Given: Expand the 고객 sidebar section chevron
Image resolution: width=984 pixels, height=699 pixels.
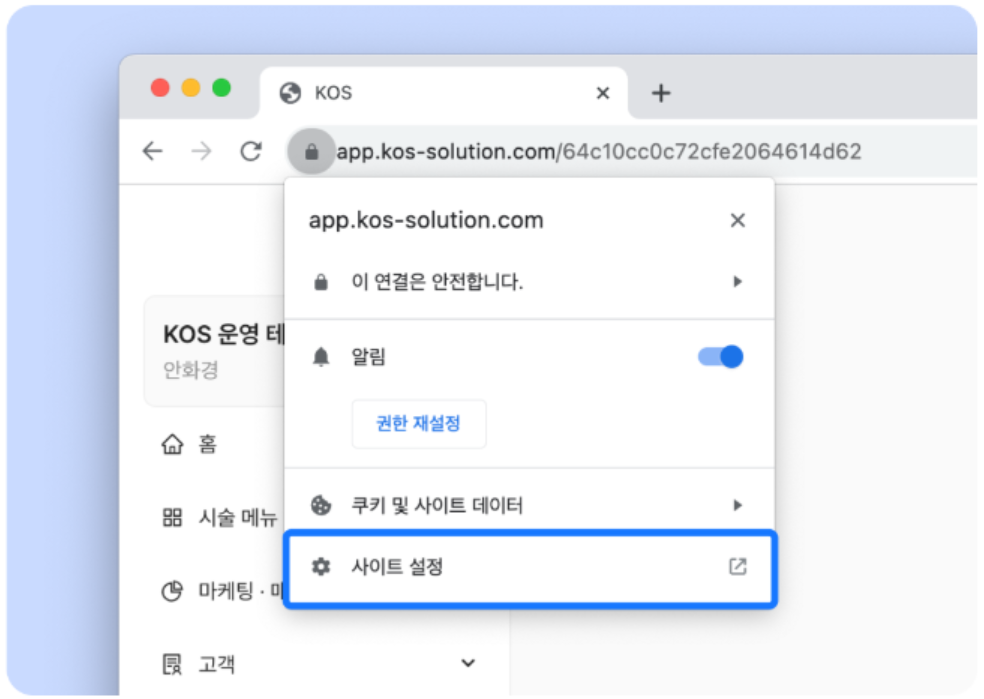Looking at the screenshot, I should pos(468,663).
